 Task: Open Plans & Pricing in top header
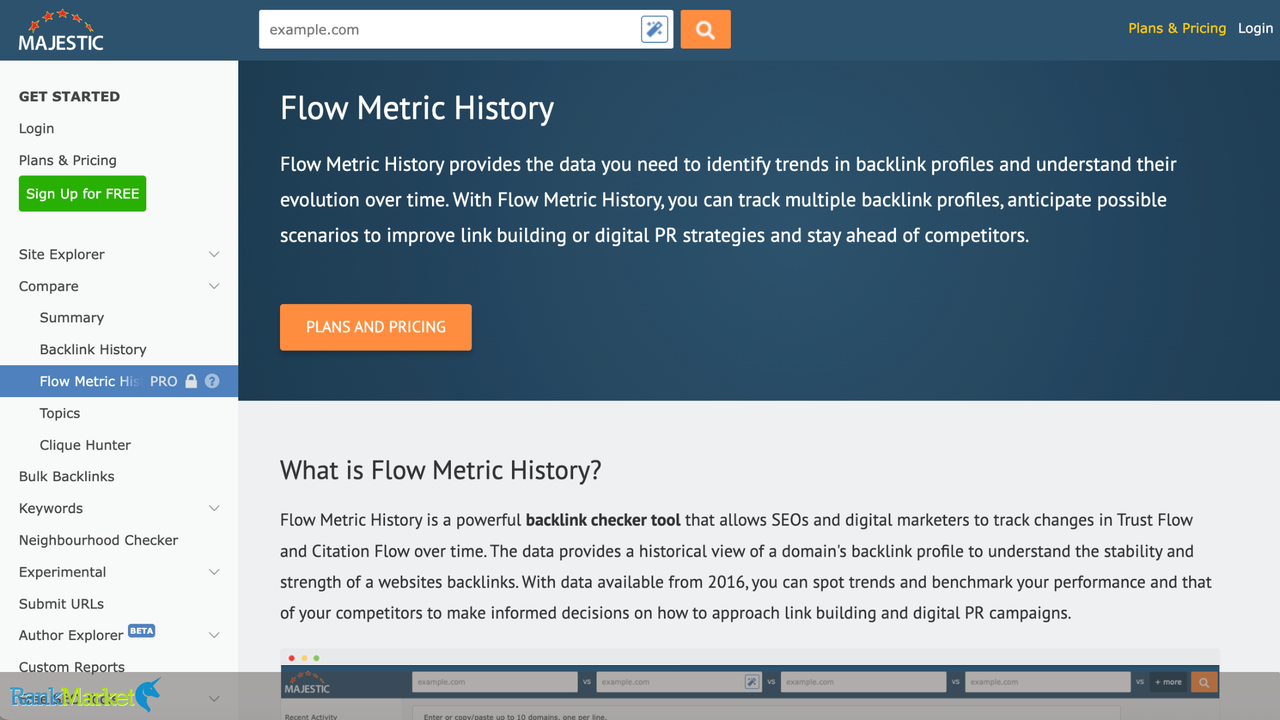(1177, 28)
